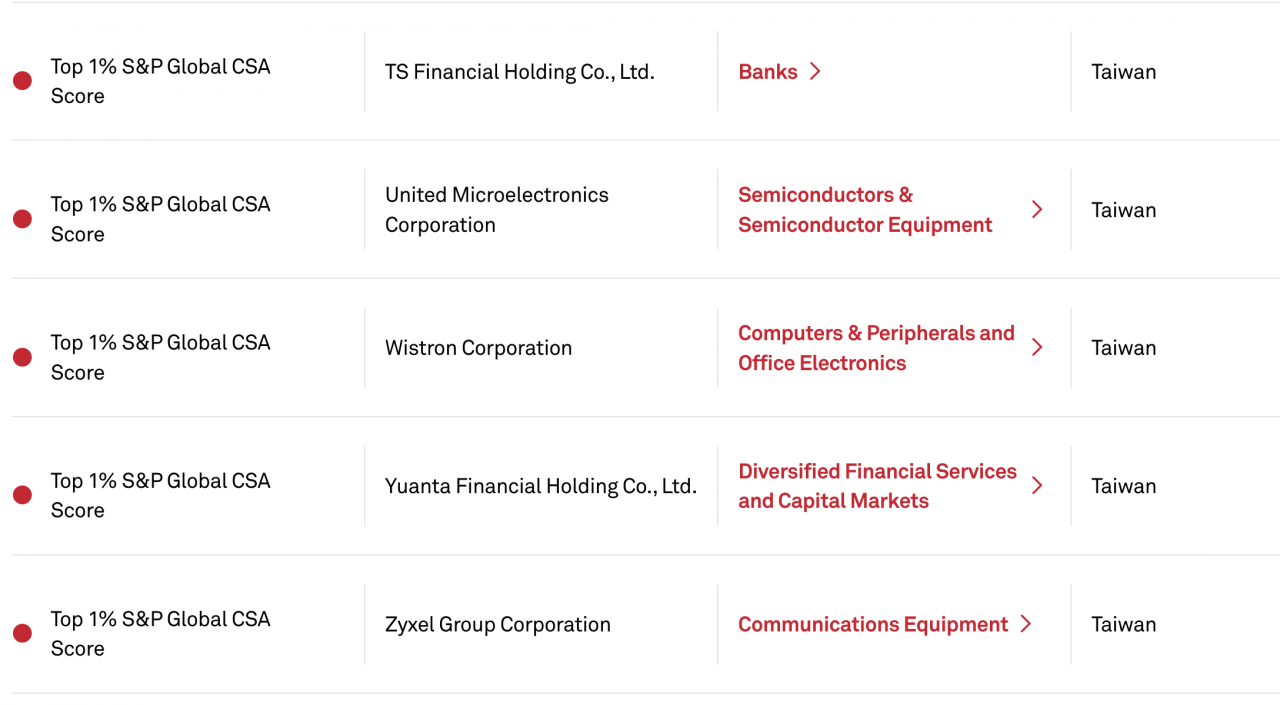This screenshot has height=705, width=1280.
Task: Open Diversified Financial Services and Capital Markets link
Action: 877,486
